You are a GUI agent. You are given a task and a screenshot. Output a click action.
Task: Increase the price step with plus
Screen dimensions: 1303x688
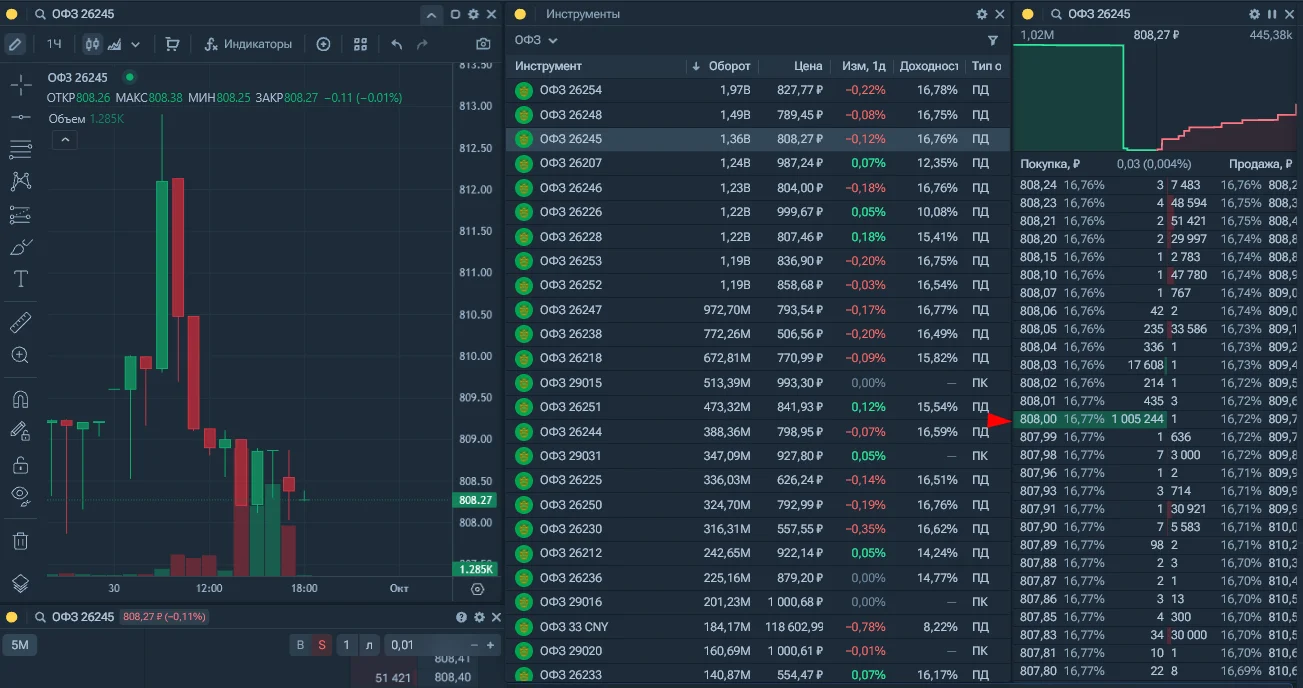[x=490, y=645]
